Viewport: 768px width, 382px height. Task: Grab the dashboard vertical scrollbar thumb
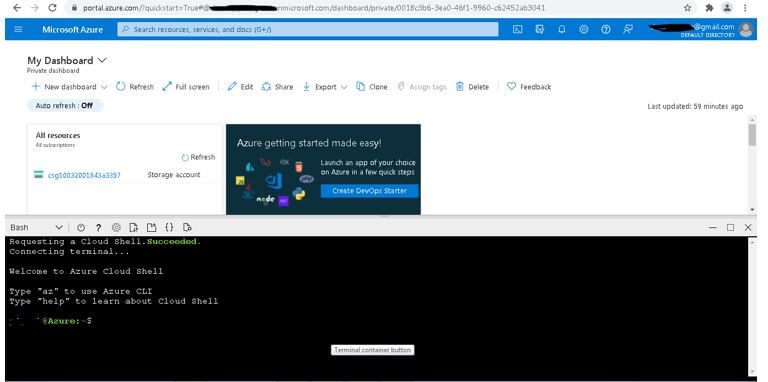pyautogui.click(x=752, y=135)
